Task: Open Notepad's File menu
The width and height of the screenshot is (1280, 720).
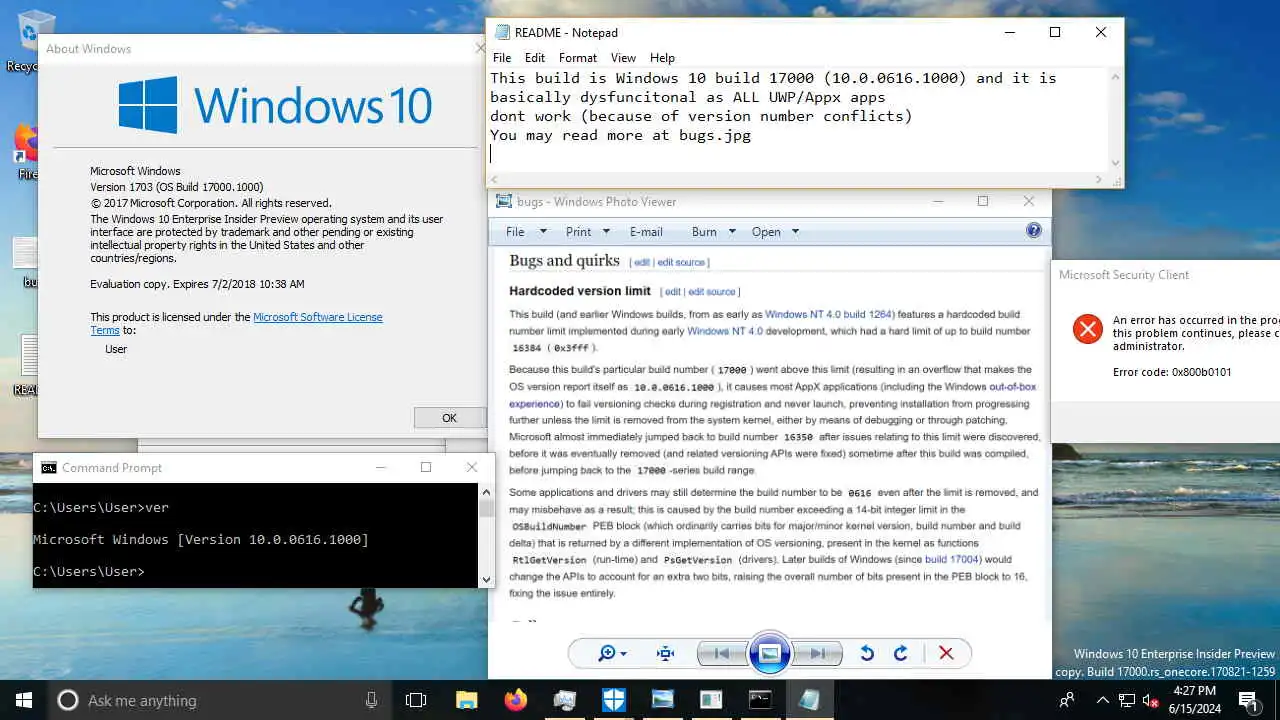Action: pyautogui.click(x=502, y=58)
